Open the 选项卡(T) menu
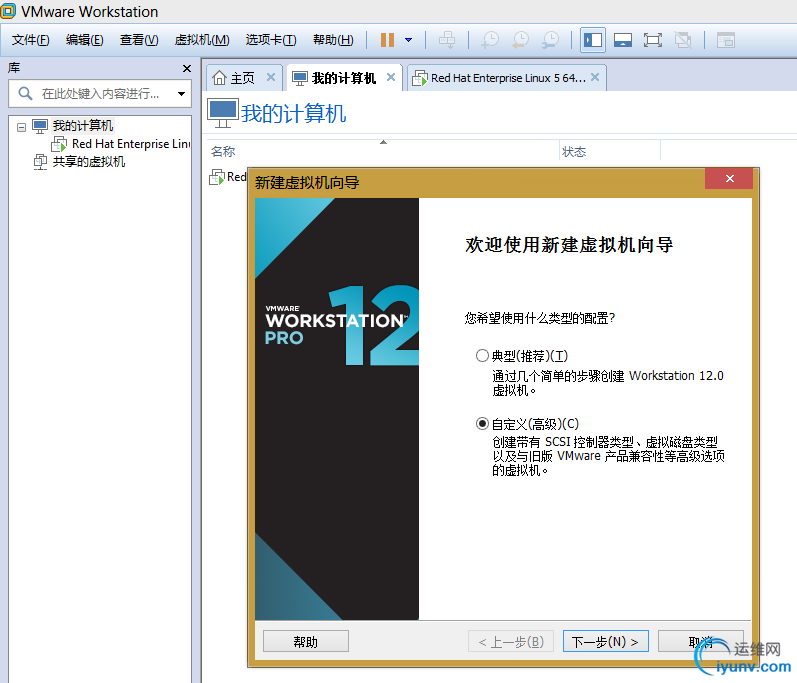 [271, 40]
